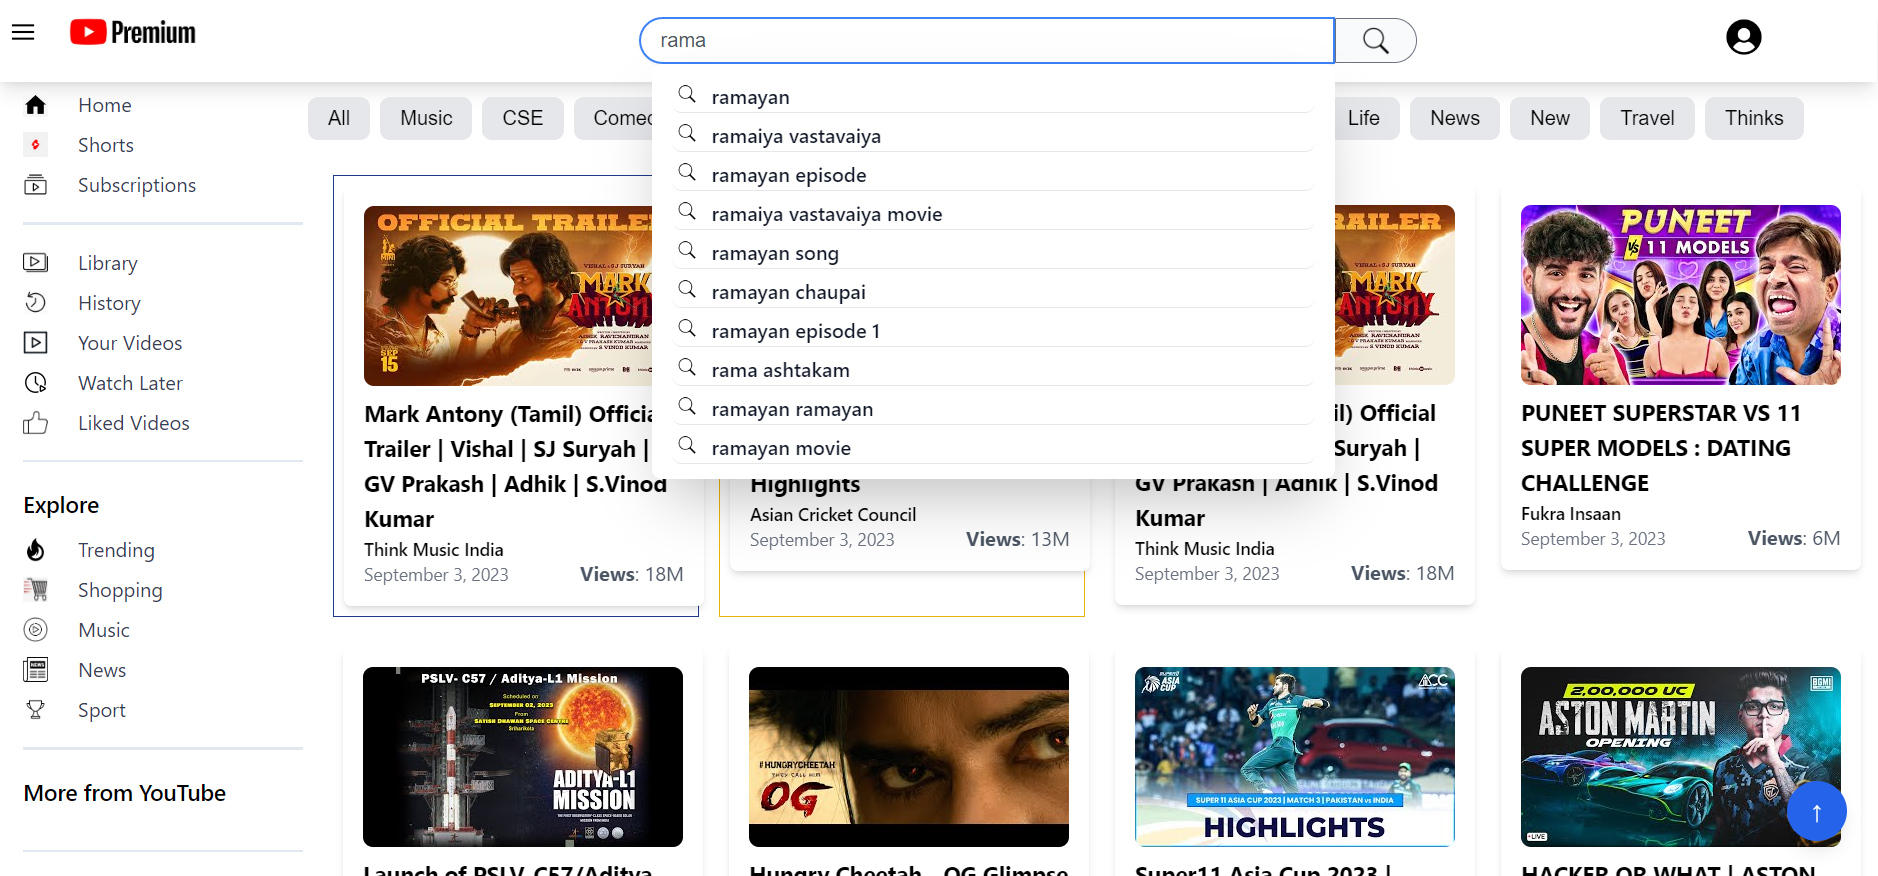Click the YouTube Premium logo
This screenshot has width=1878, height=876.
coord(133,33)
